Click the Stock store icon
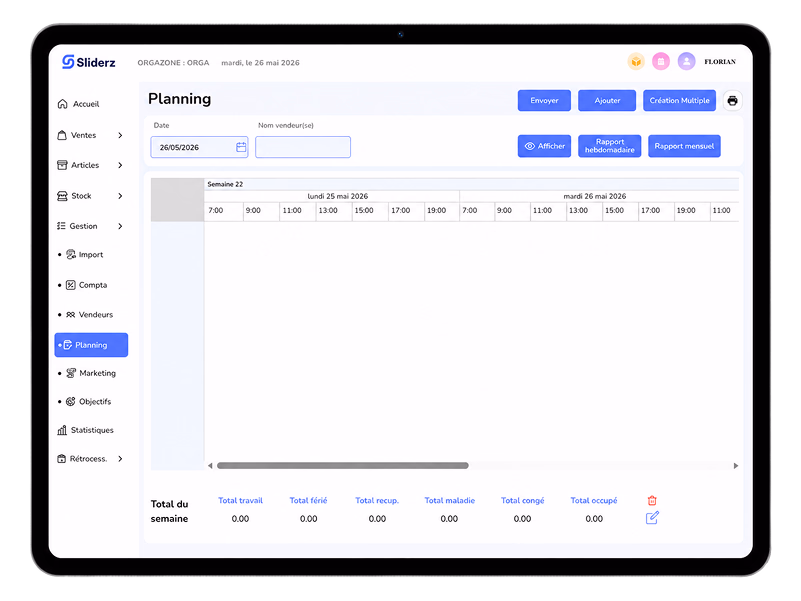The image size is (801, 601). coord(62,196)
